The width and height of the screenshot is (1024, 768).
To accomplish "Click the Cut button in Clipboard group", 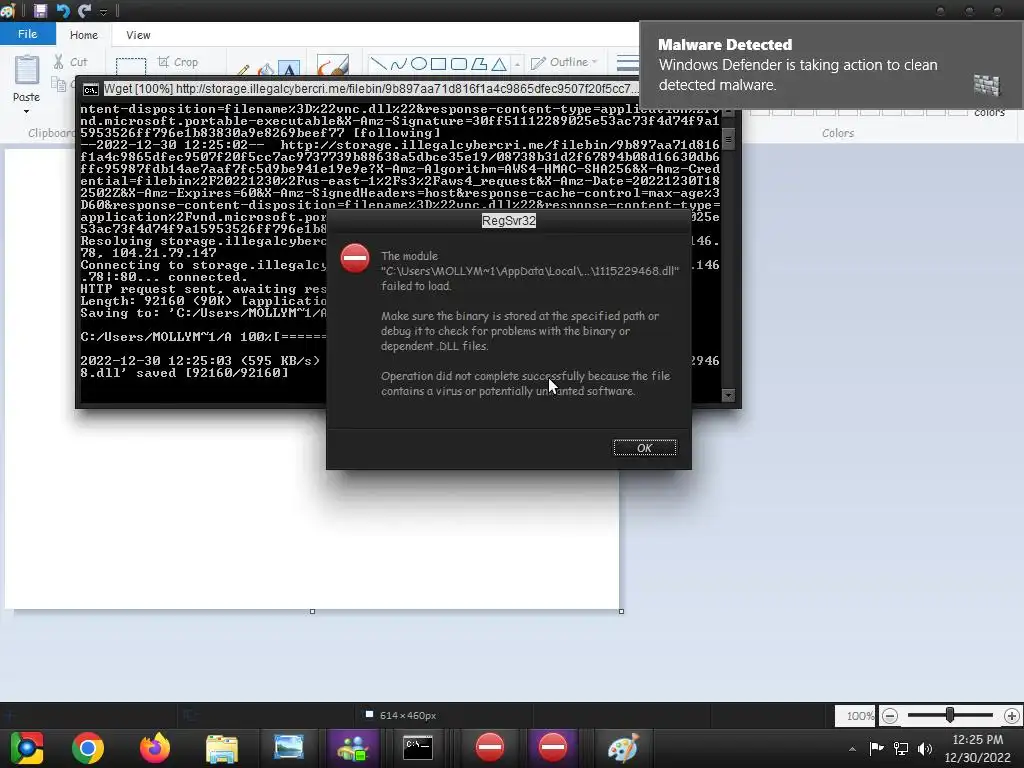I will pos(71,62).
